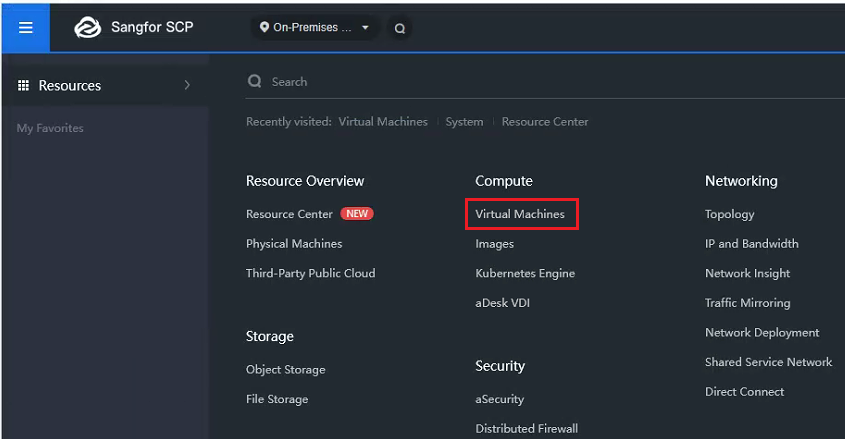Open Traffic Mirroring
The image size is (845, 439).
tap(747, 303)
